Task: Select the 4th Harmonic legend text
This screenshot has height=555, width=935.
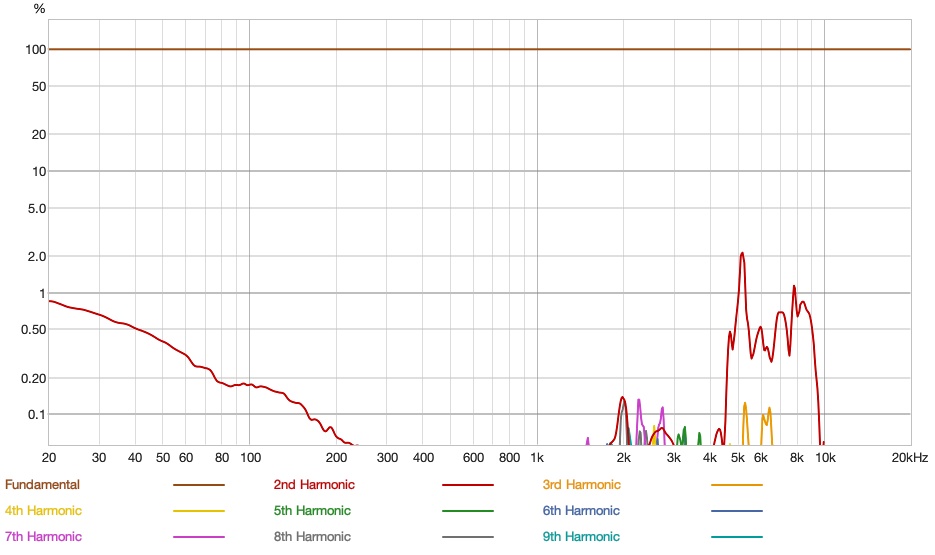Action: (43, 511)
